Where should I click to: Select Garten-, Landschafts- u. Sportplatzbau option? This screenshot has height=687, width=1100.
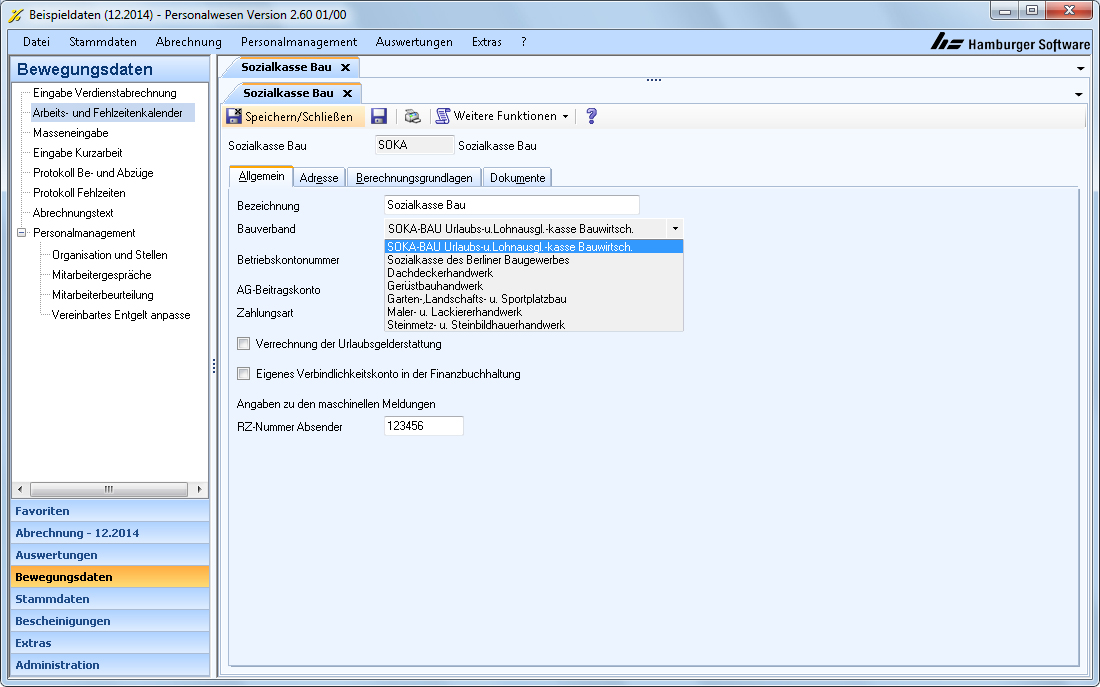tap(534, 299)
